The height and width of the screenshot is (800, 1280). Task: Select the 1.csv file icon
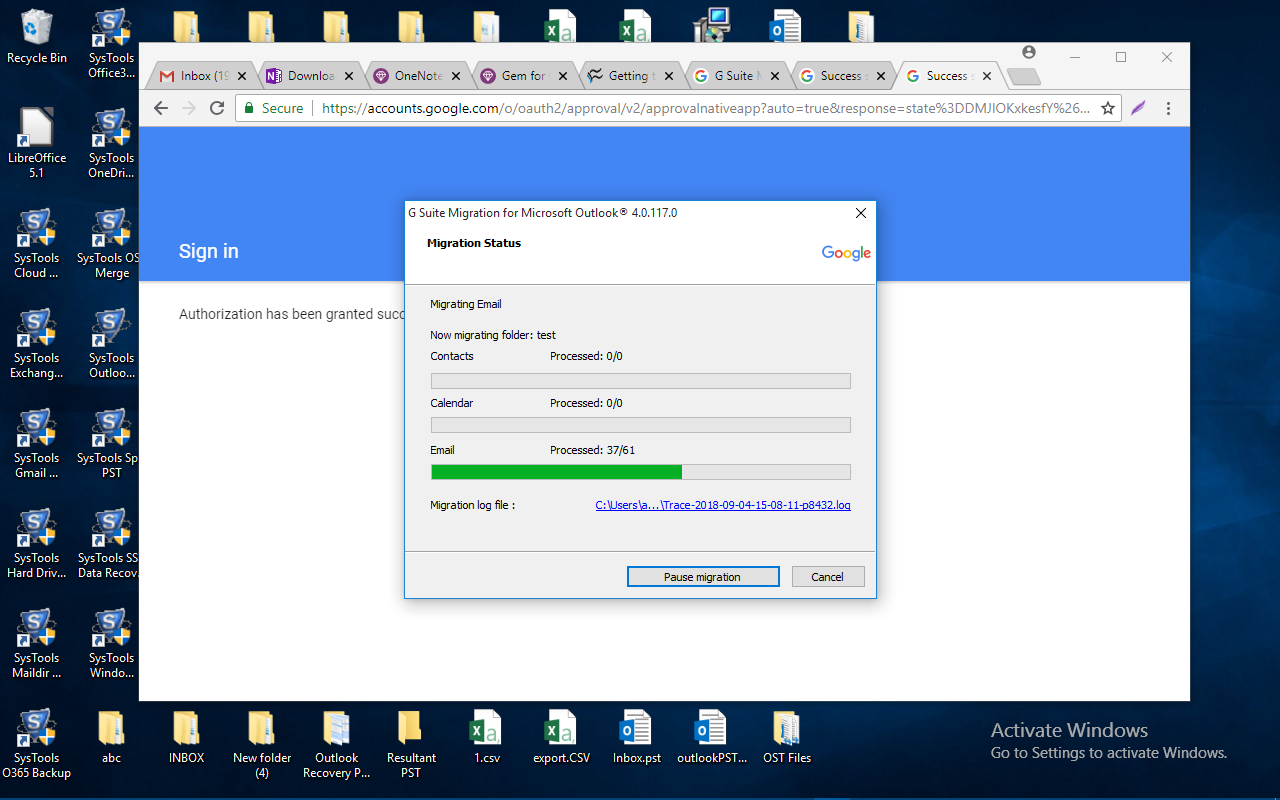pos(486,736)
